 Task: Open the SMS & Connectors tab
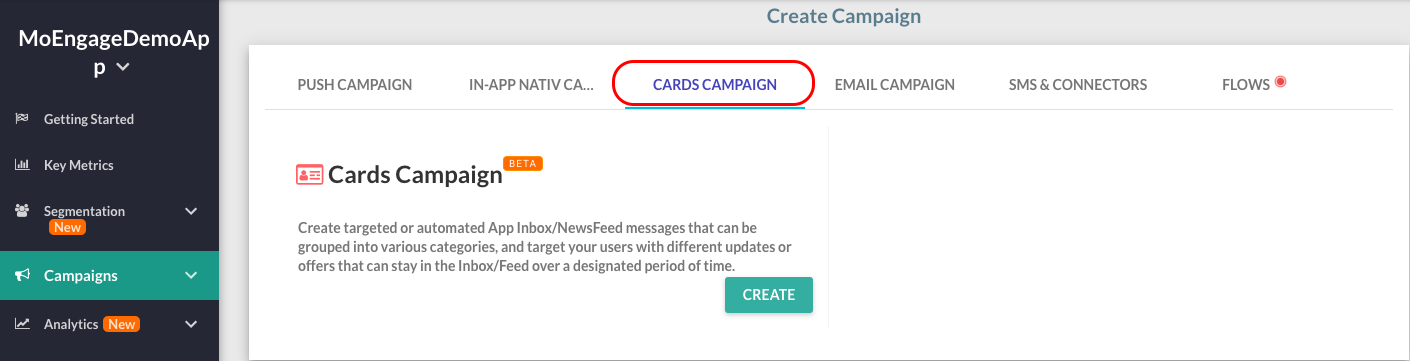pos(1078,85)
